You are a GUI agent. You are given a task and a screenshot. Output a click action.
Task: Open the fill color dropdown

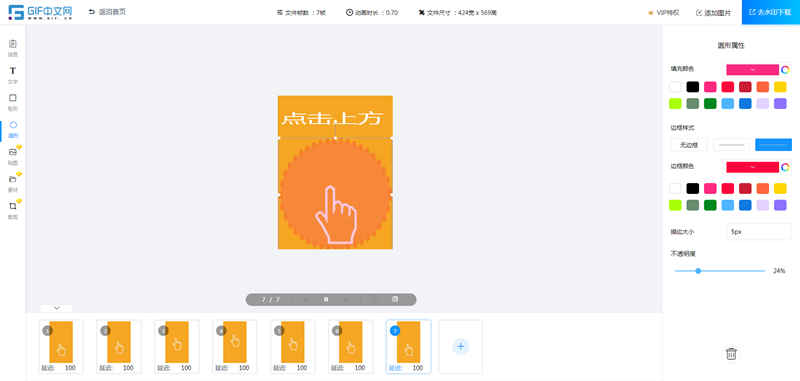pyautogui.click(x=753, y=69)
